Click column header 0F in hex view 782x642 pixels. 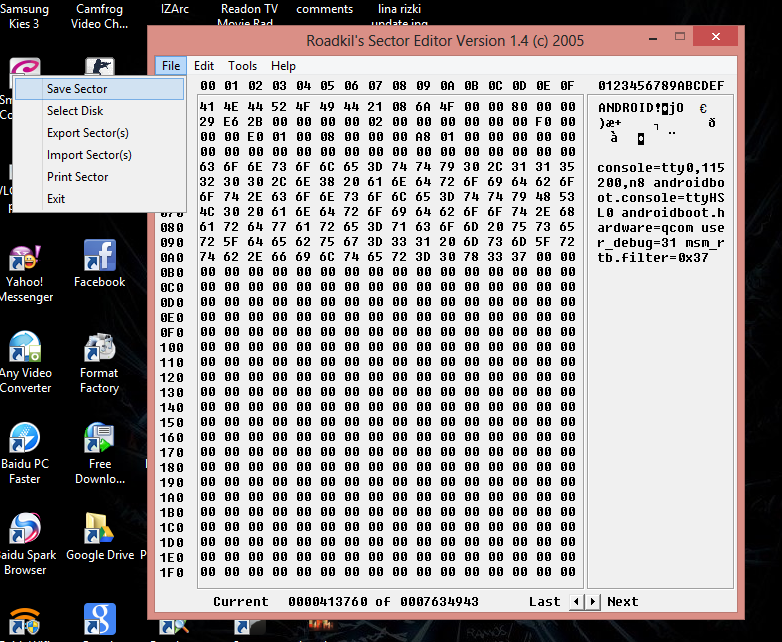pyautogui.click(x=567, y=86)
